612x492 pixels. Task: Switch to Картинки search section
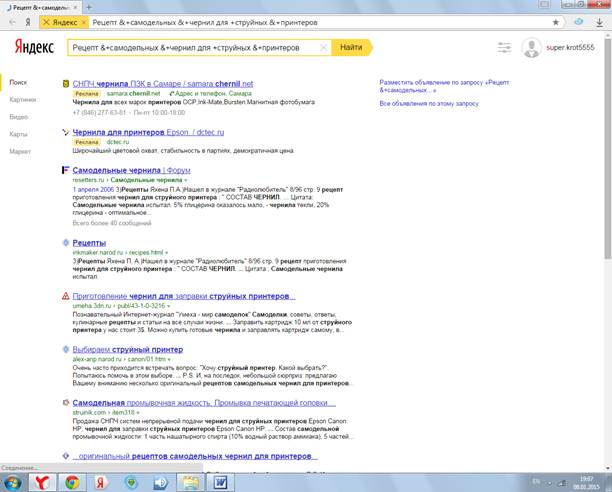(22, 99)
